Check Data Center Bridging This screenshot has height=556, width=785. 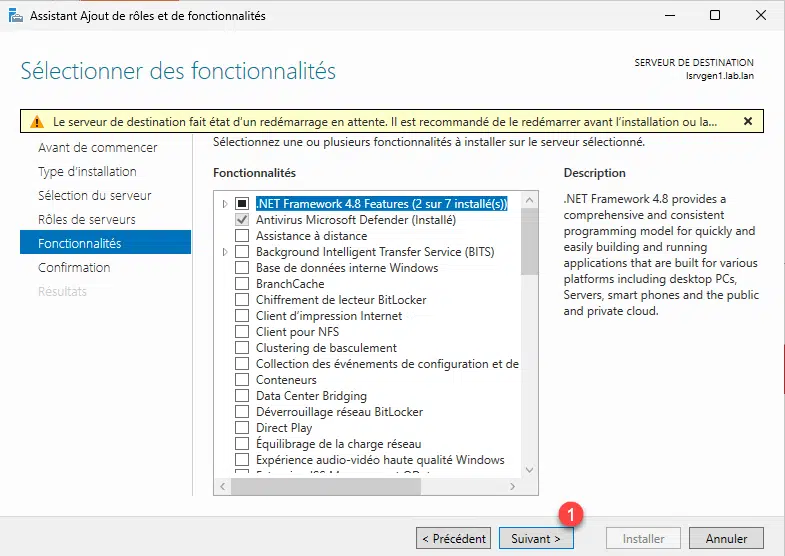(242, 396)
